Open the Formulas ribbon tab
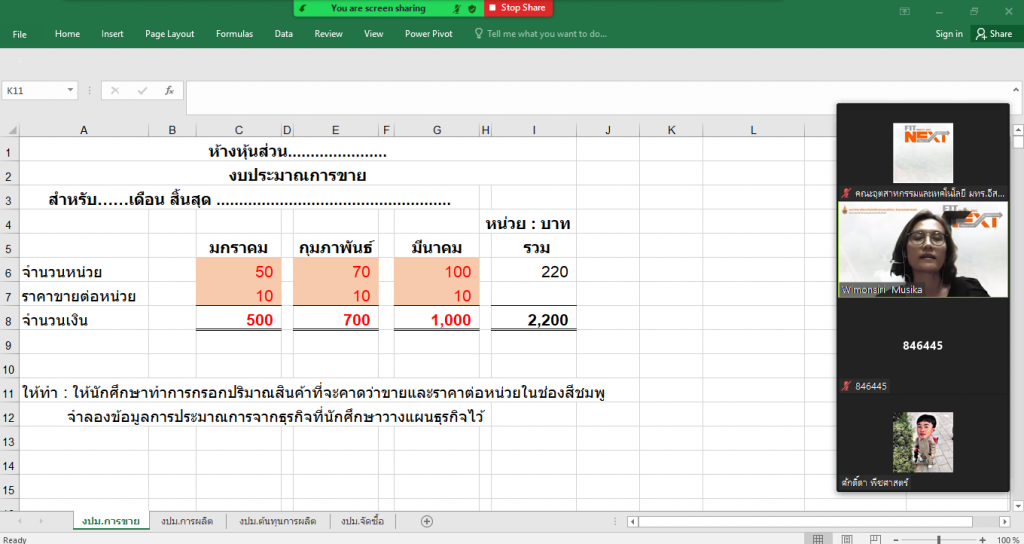Screen dimensions: 1024x544 click(x=234, y=34)
